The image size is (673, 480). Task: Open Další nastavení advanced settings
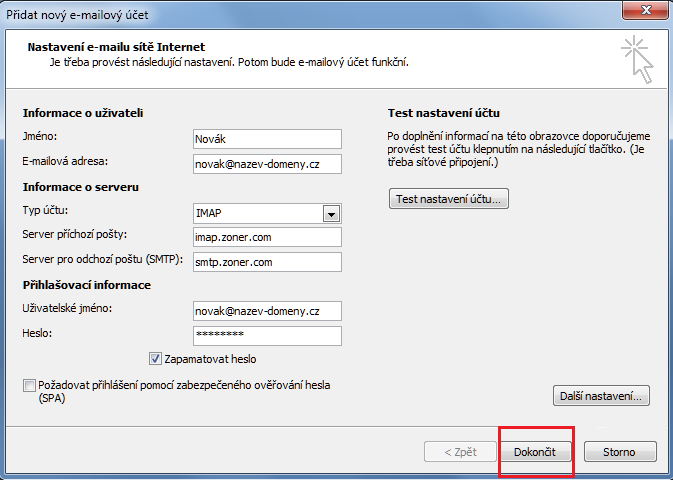(601, 396)
